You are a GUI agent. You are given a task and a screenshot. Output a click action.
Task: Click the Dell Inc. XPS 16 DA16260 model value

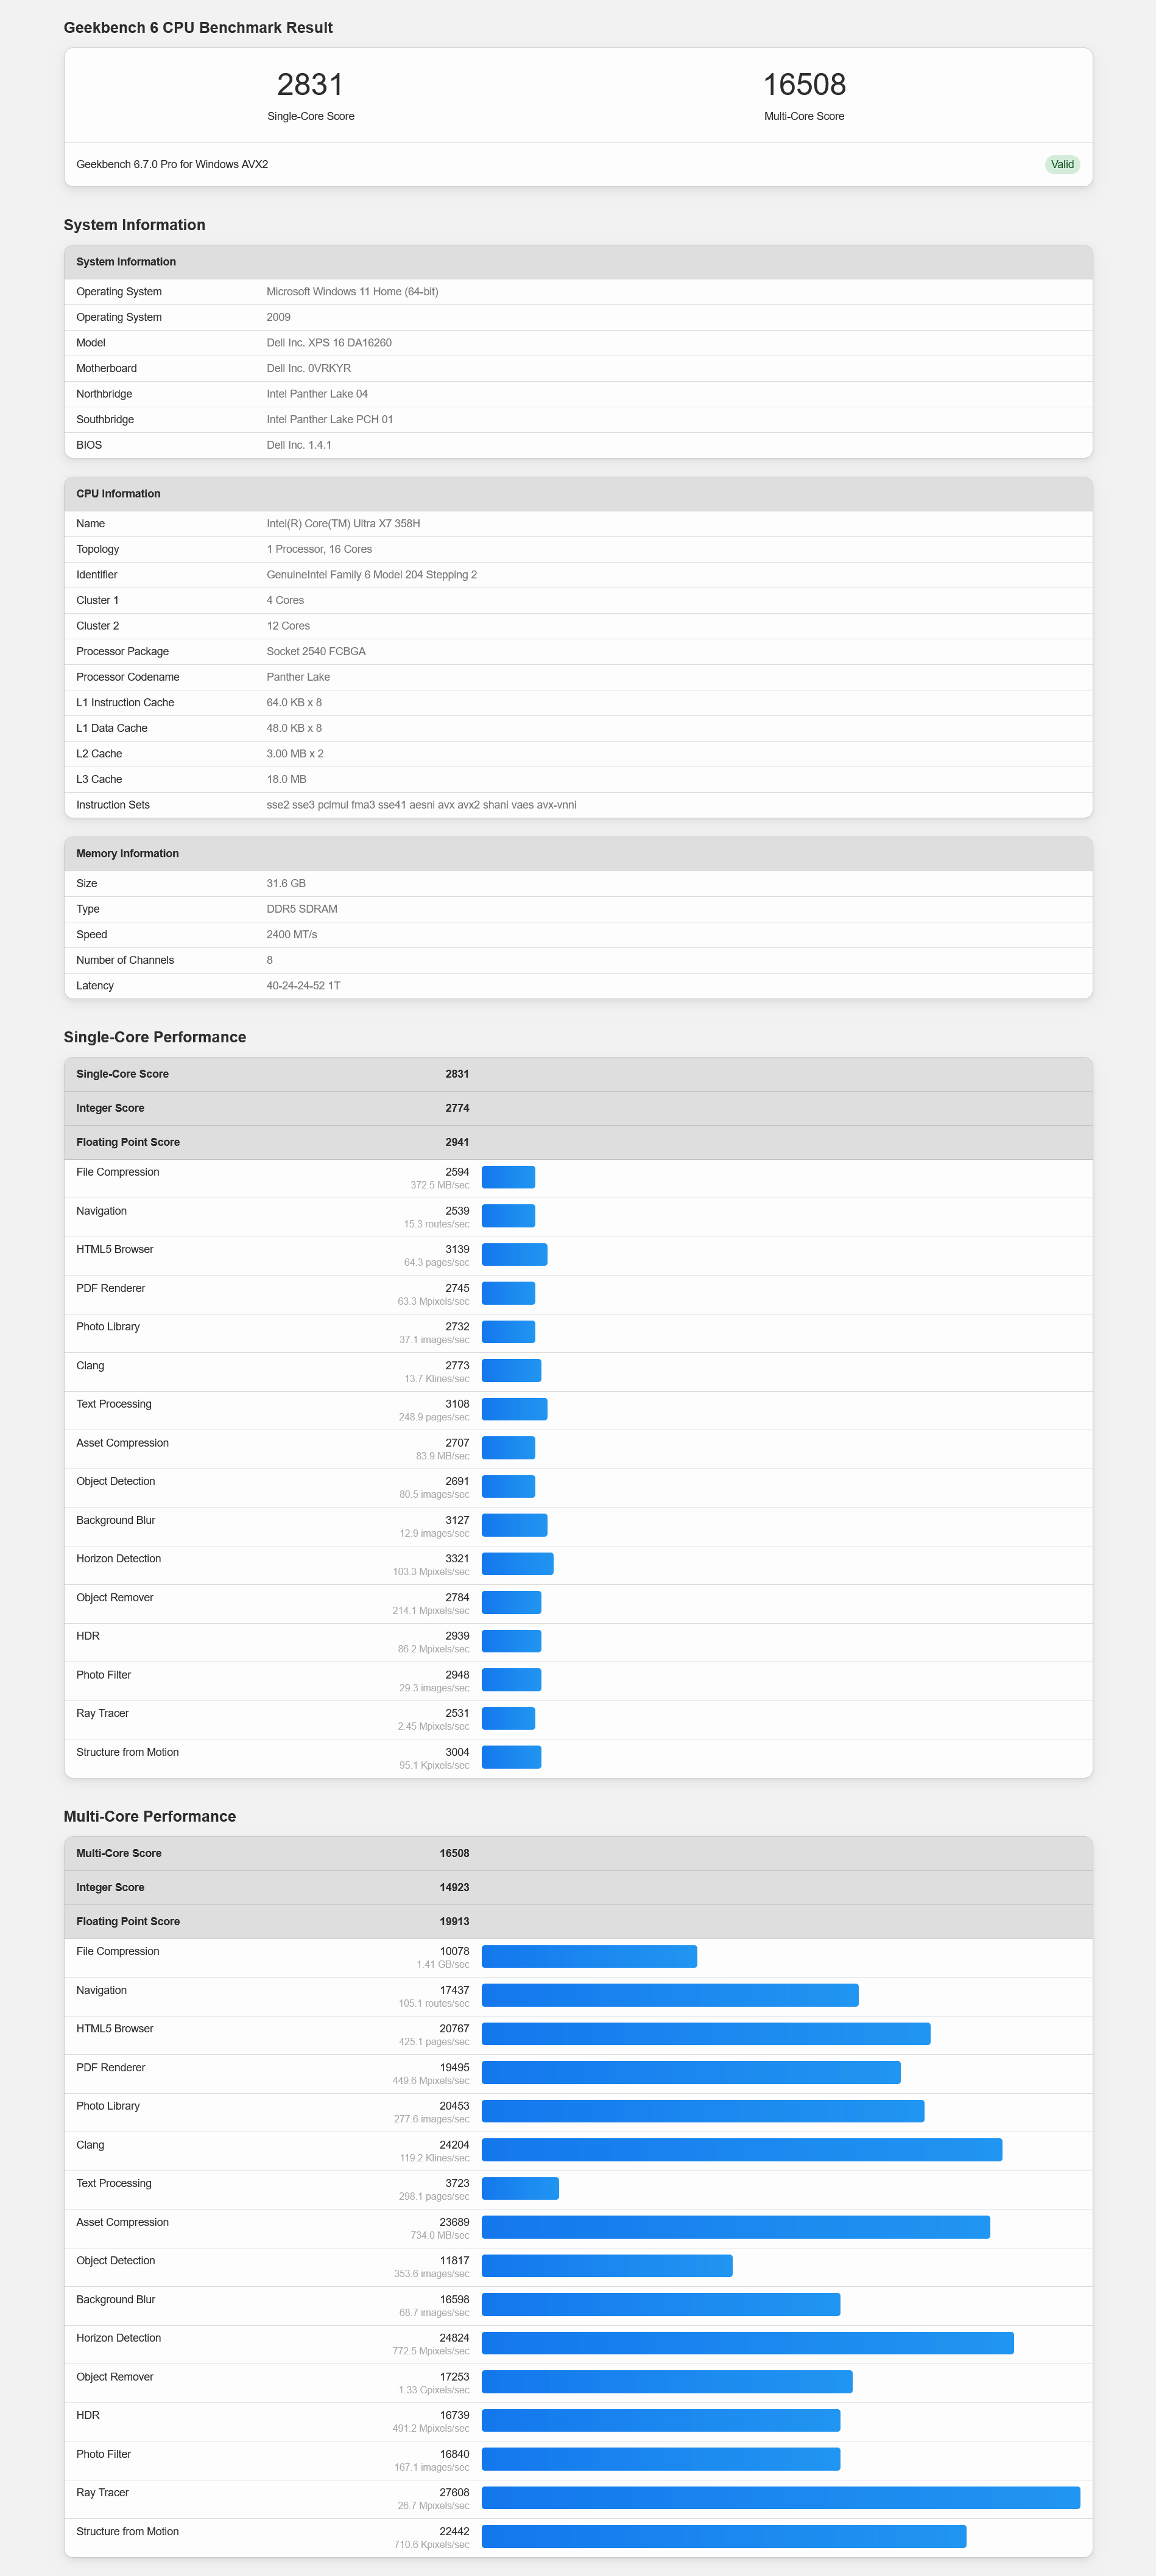pyautogui.click(x=329, y=343)
